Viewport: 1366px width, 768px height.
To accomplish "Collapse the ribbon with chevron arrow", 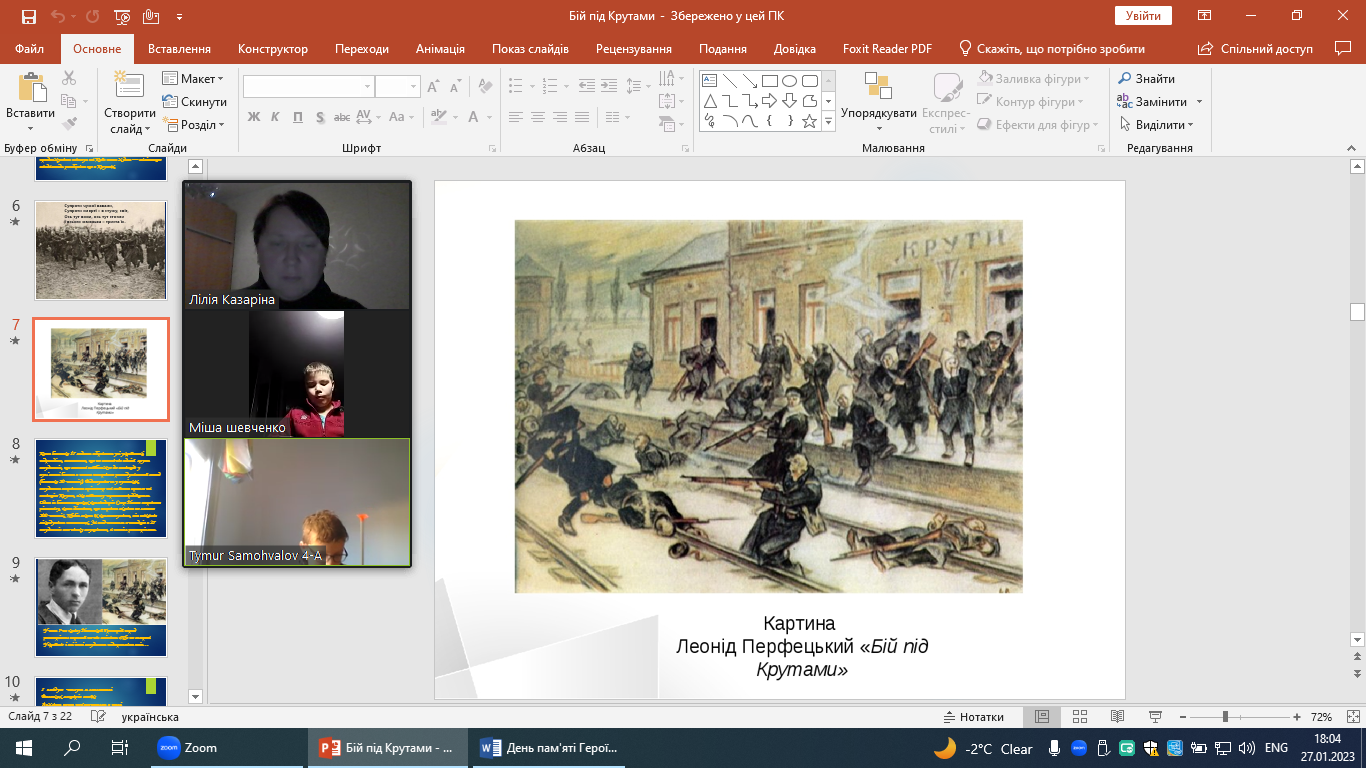I will coord(1352,148).
